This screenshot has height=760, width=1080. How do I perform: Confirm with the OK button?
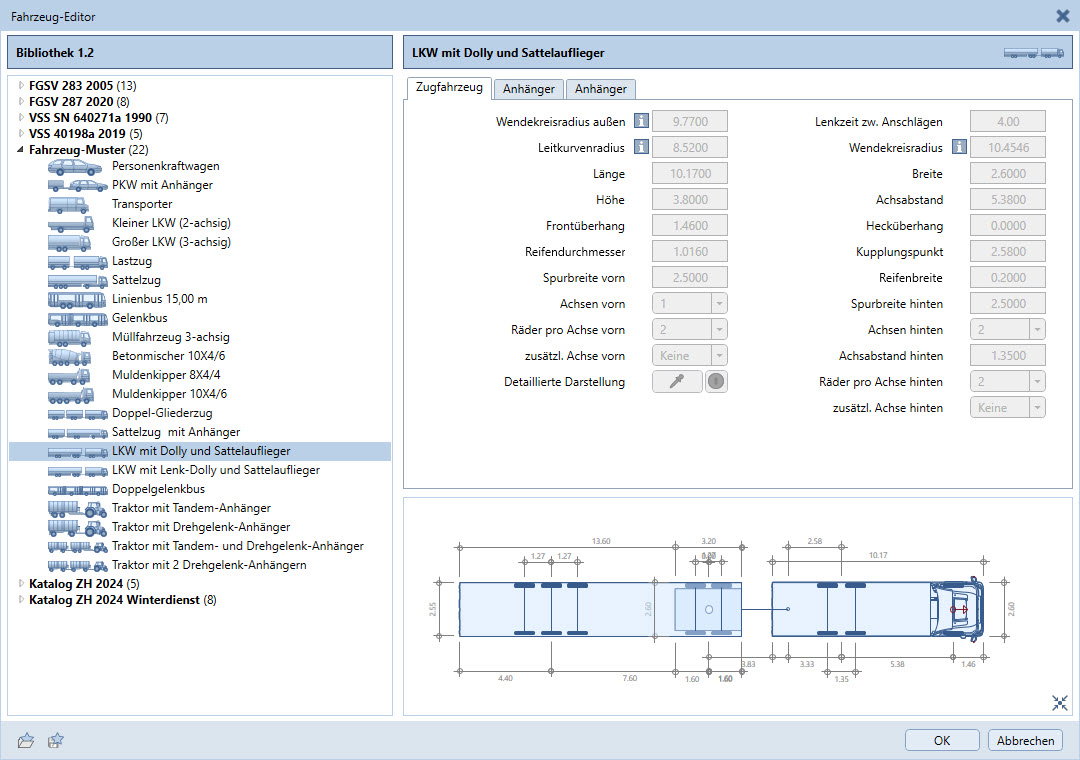point(941,741)
